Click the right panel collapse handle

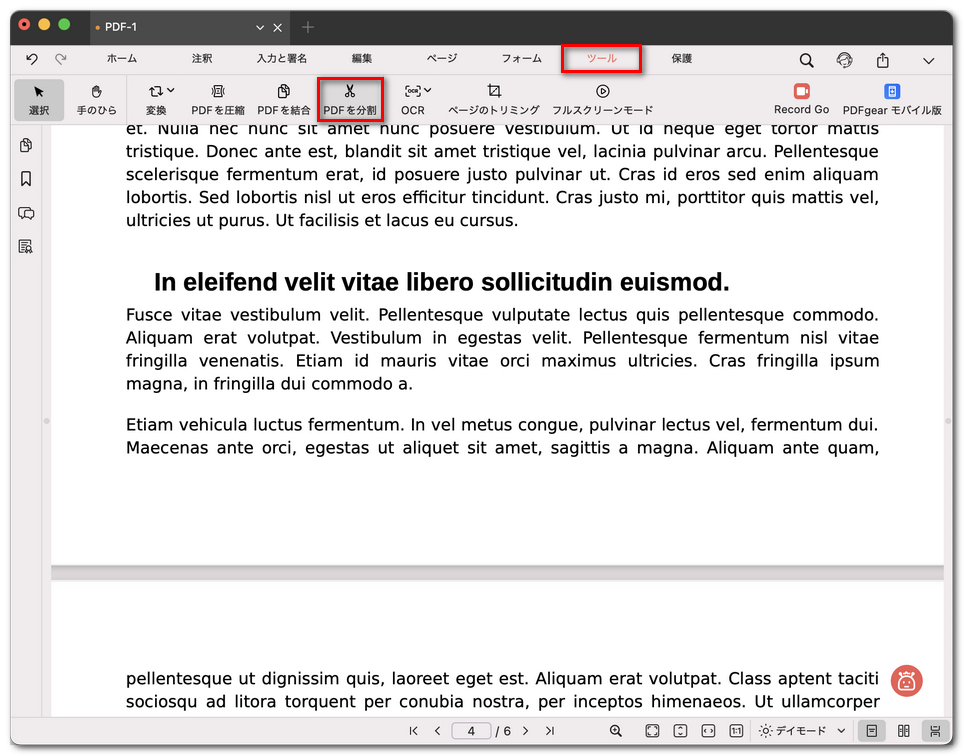click(x=948, y=421)
